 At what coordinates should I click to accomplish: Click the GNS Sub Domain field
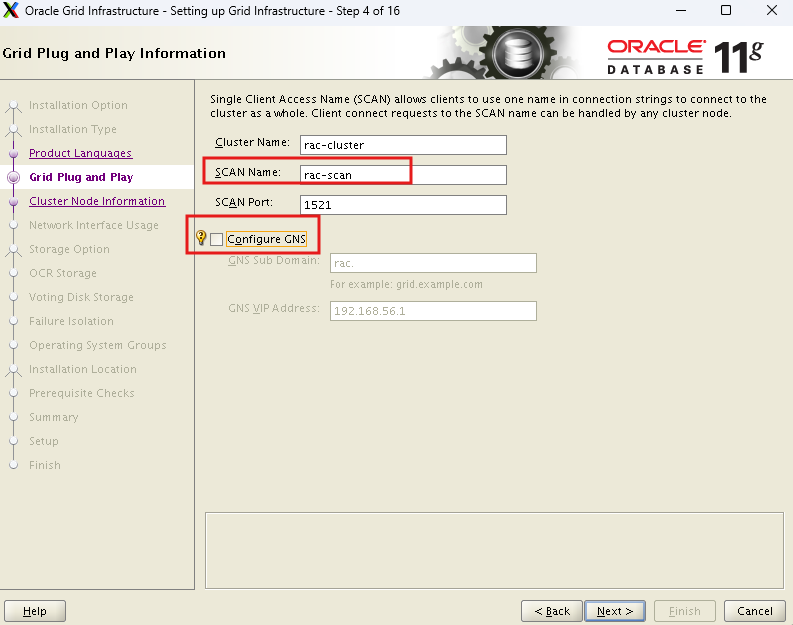[433, 263]
